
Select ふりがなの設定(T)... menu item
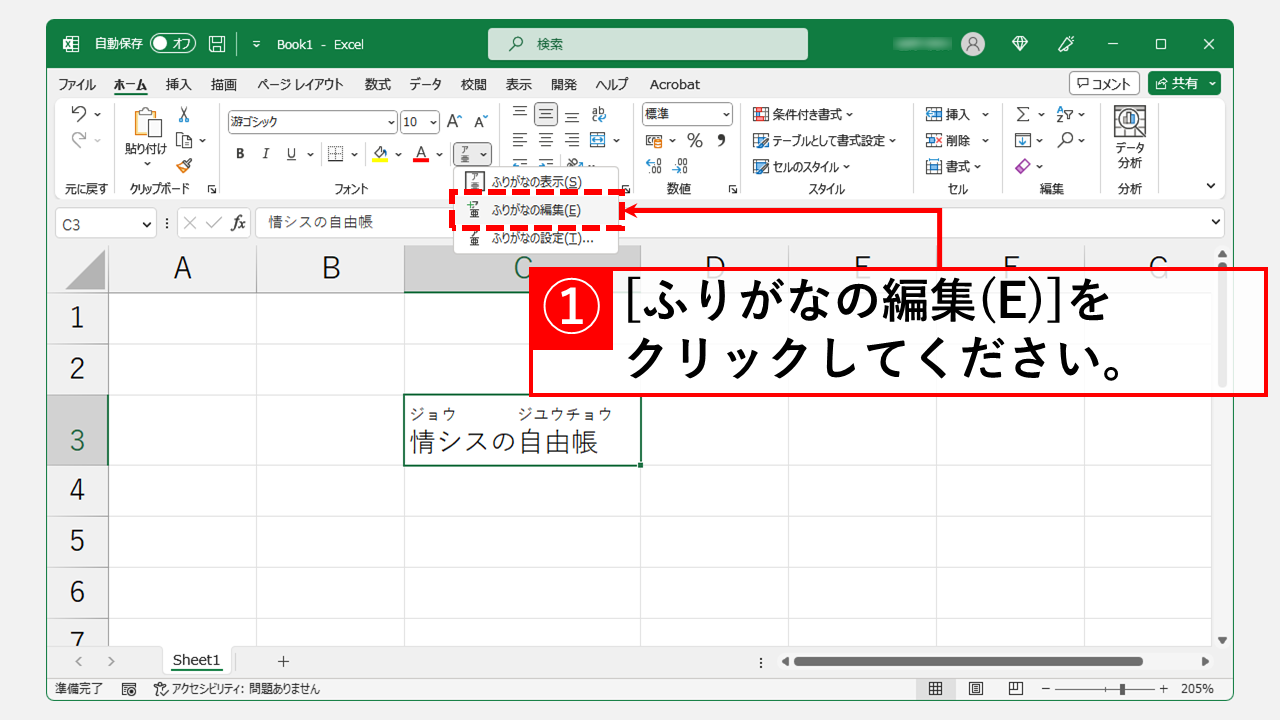click(x=536, y=238)
